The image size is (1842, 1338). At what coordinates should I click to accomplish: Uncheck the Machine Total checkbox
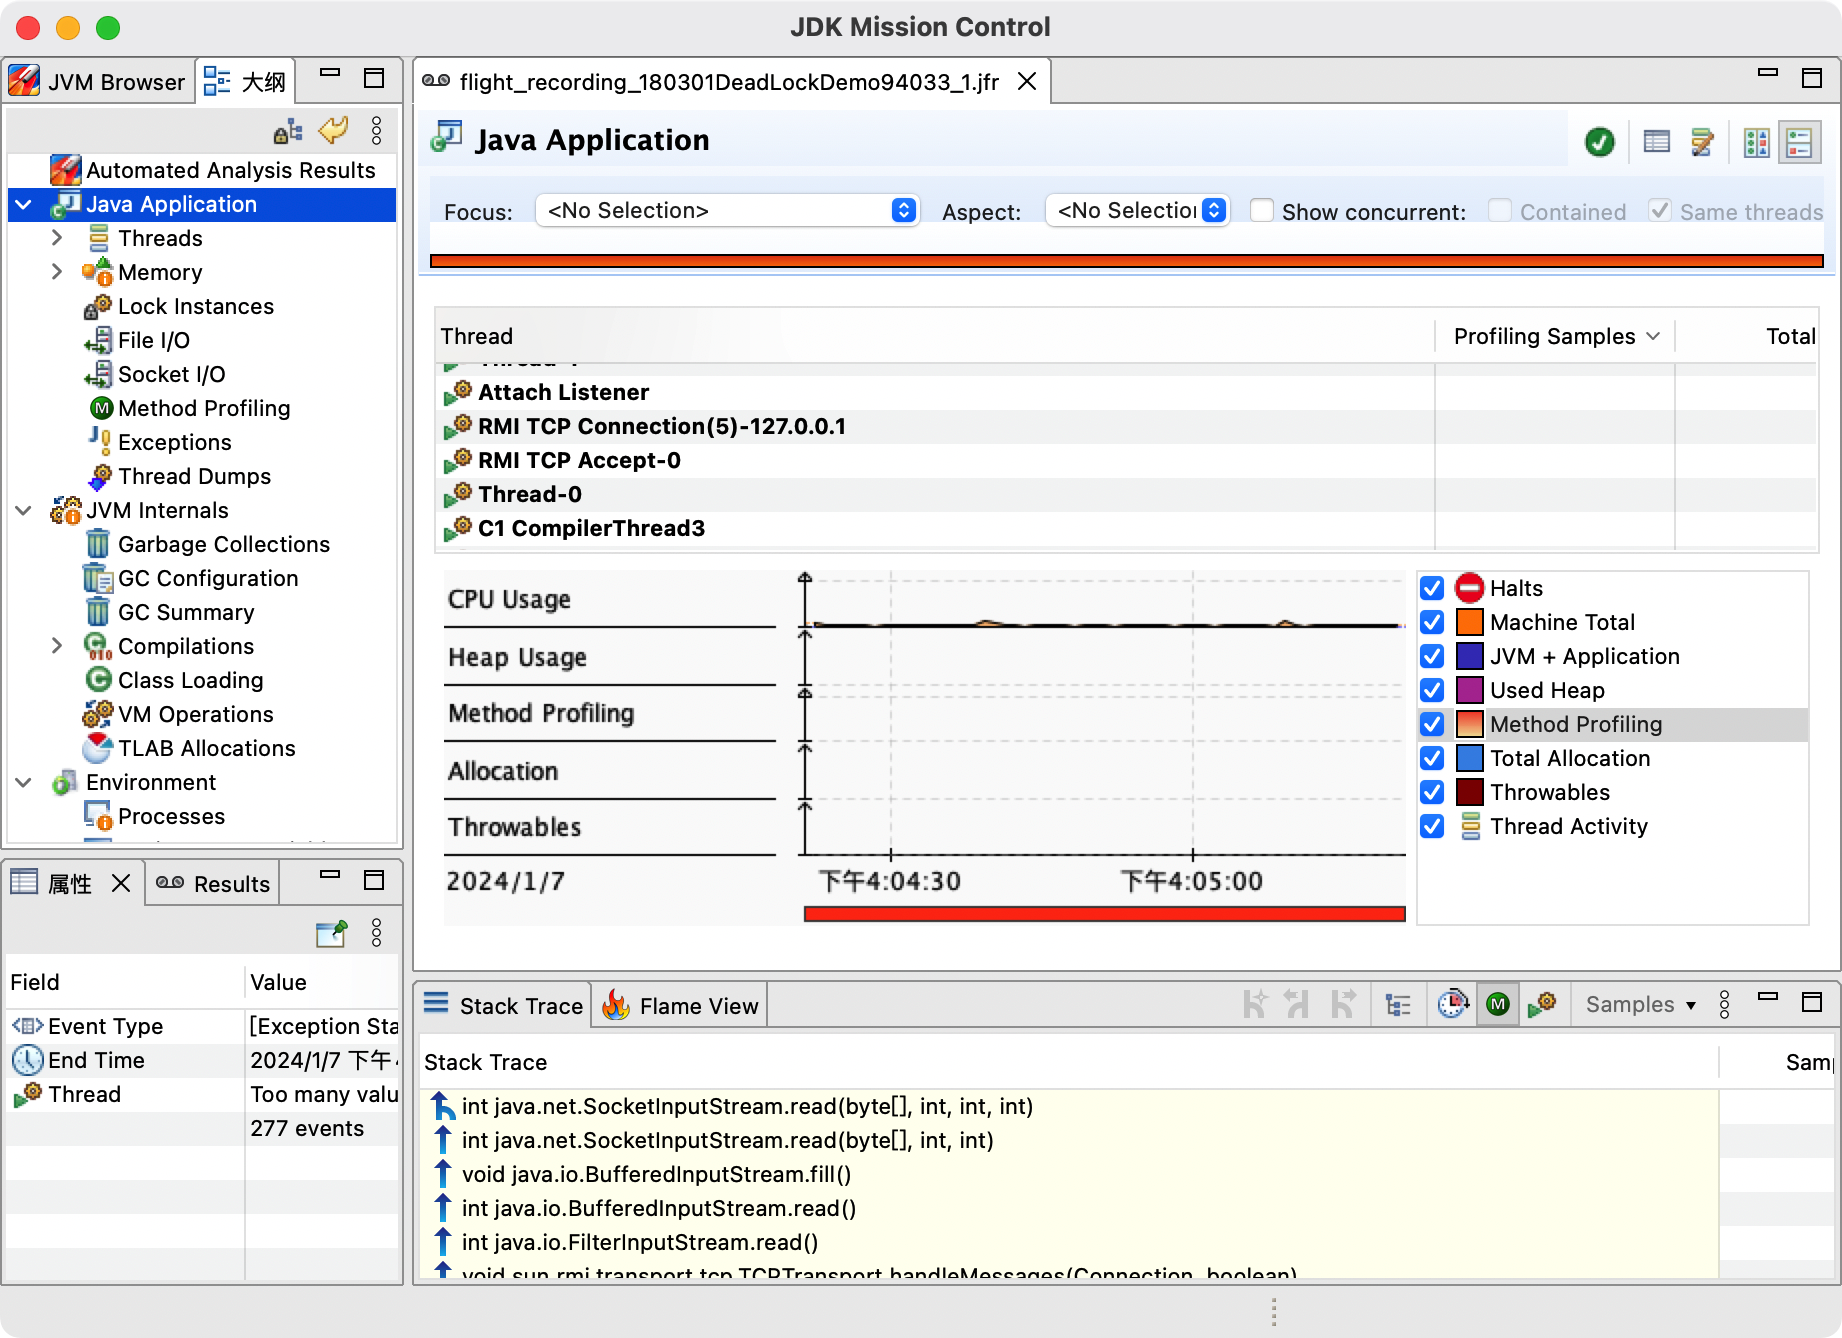point(1432,622)
